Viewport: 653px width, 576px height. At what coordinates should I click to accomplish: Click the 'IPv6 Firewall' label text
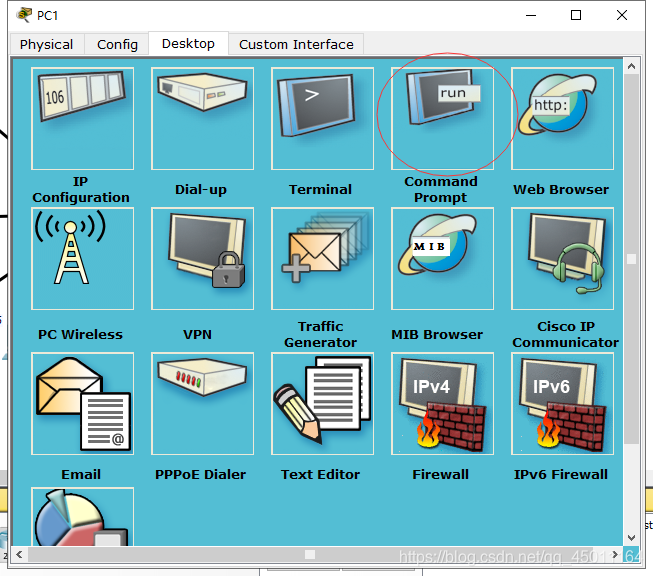[561, 474]
